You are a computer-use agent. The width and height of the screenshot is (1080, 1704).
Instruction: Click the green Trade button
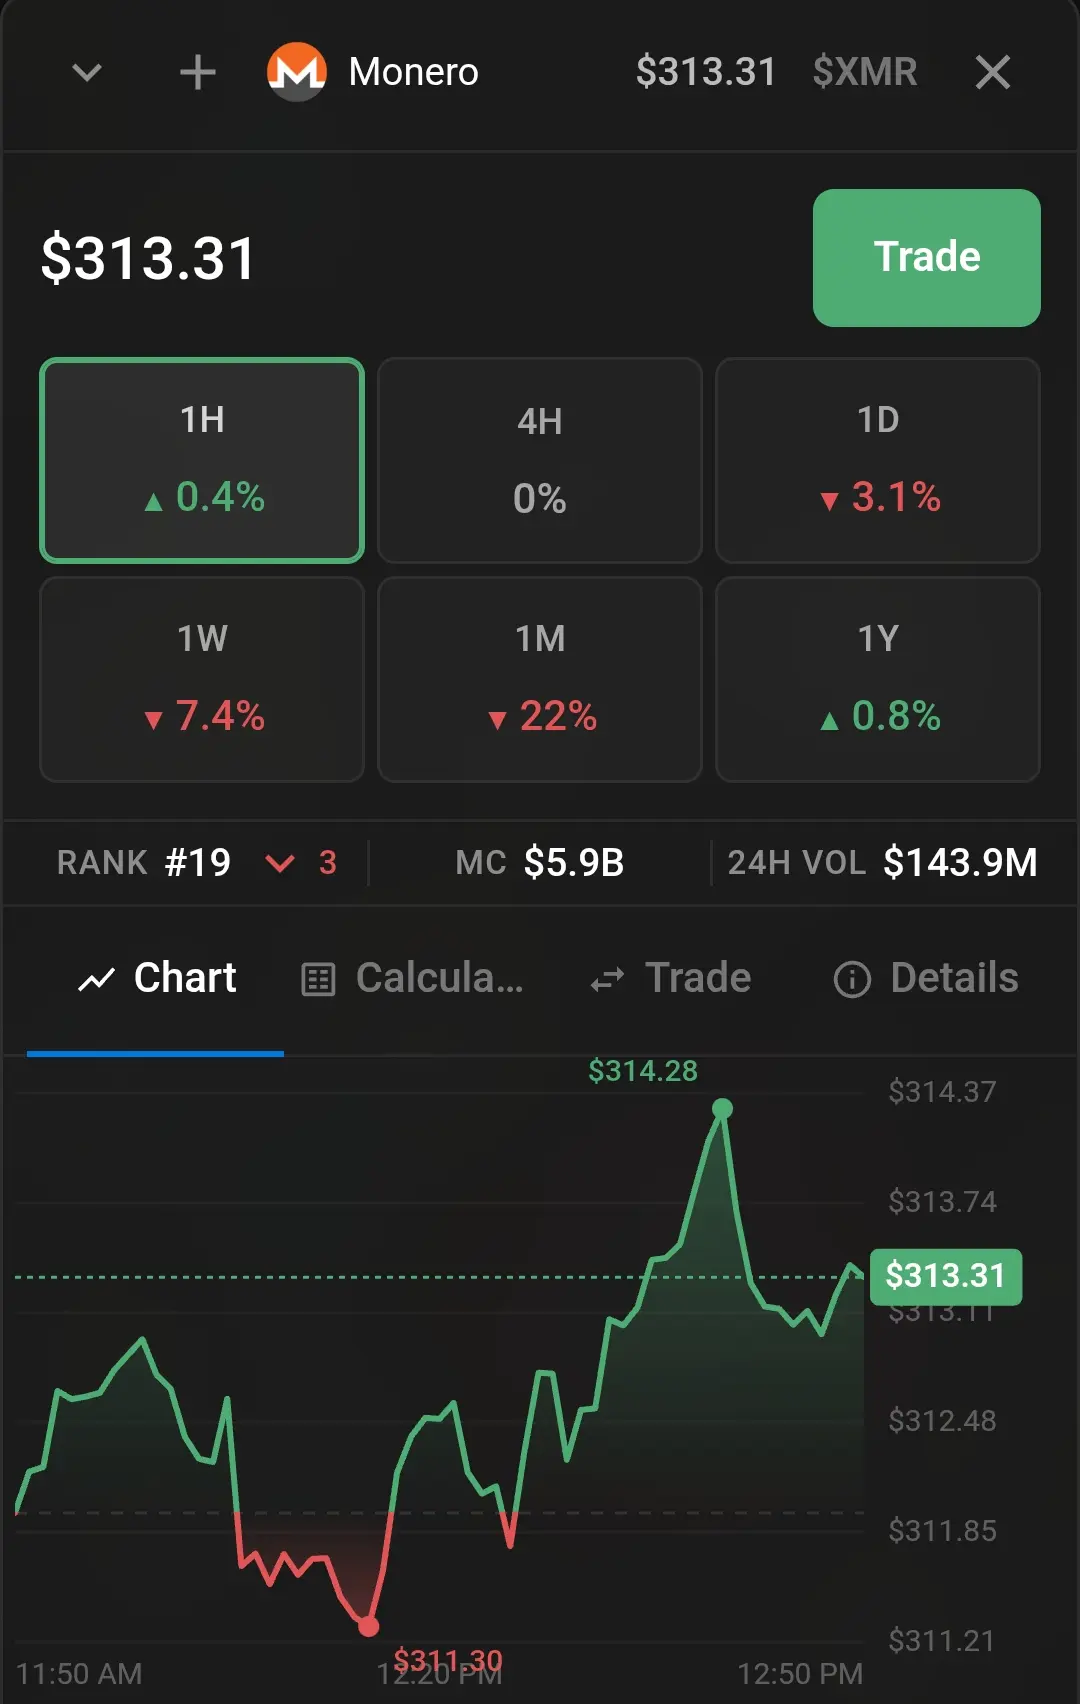coord(927,258)
